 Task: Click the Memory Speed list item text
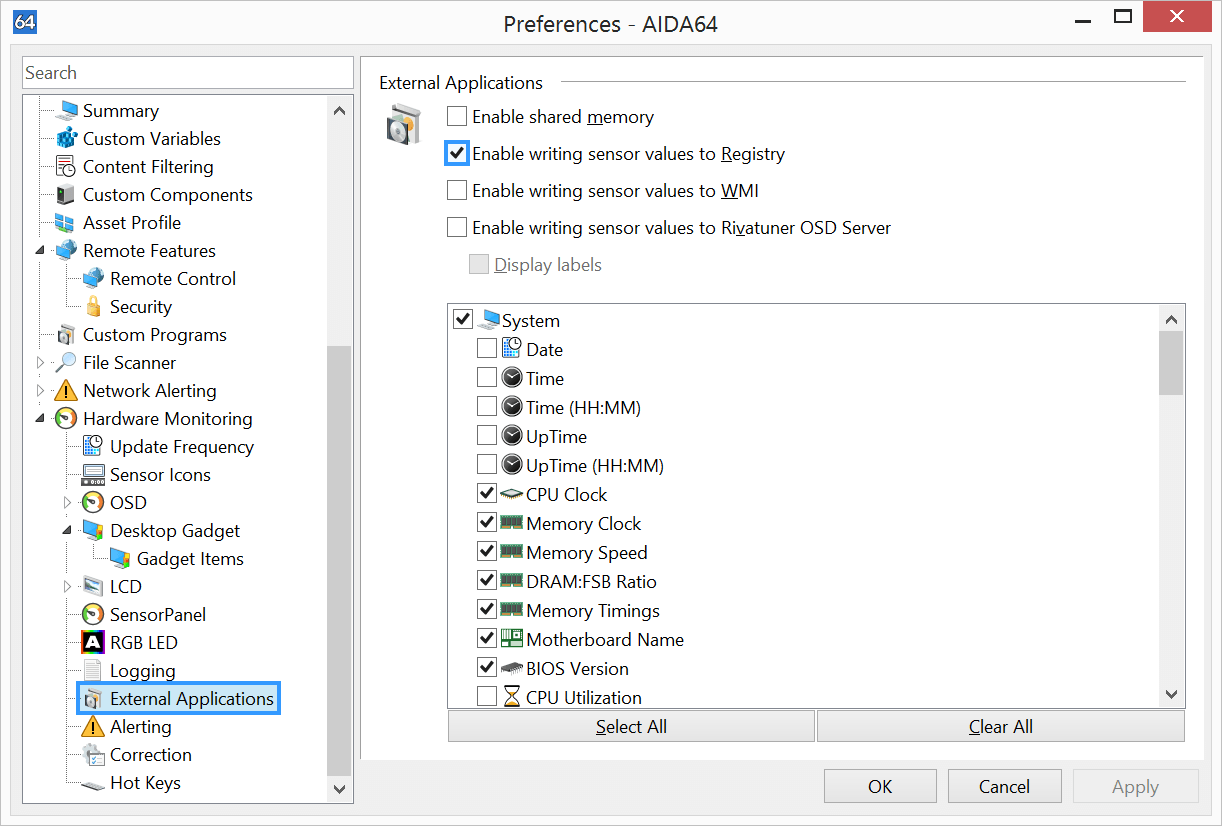pos(586,553)
